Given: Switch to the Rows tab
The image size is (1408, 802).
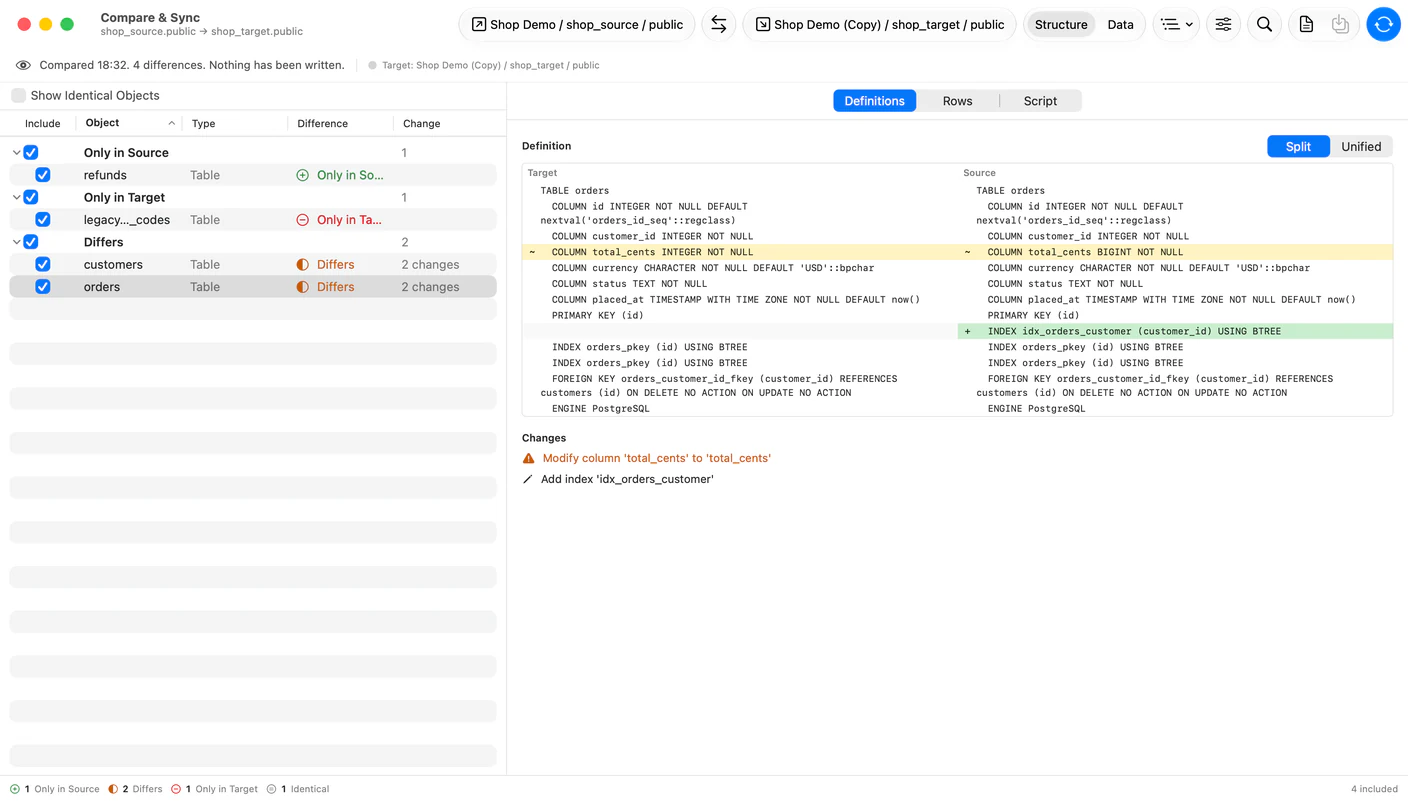Looking at the screenshot, I should (x=957, y=101).
